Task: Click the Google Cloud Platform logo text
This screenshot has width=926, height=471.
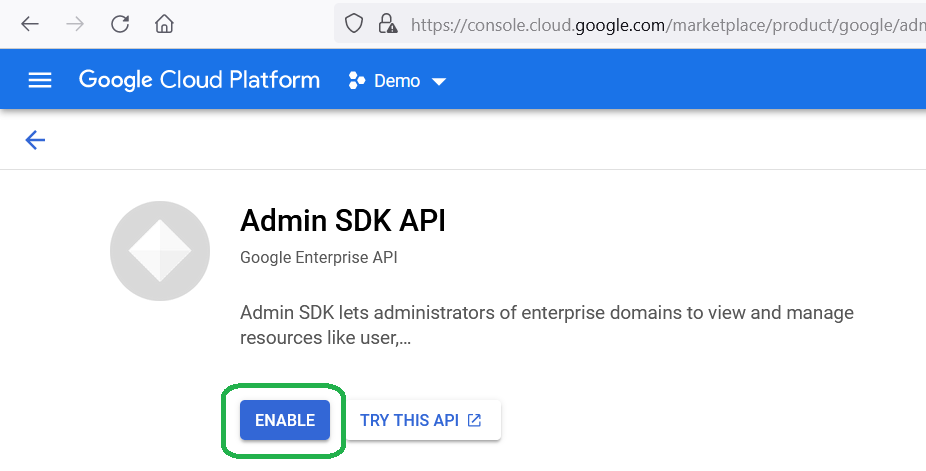Action: (199, 80)
